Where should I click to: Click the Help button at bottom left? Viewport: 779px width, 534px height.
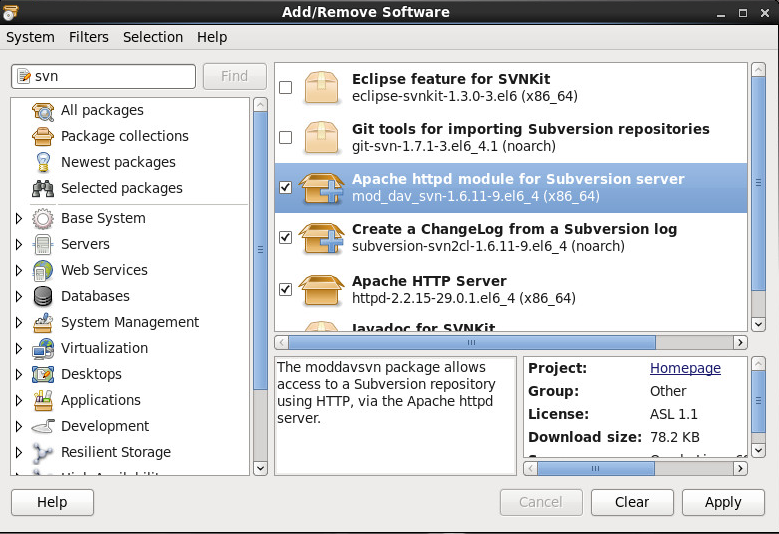[52, 502]
